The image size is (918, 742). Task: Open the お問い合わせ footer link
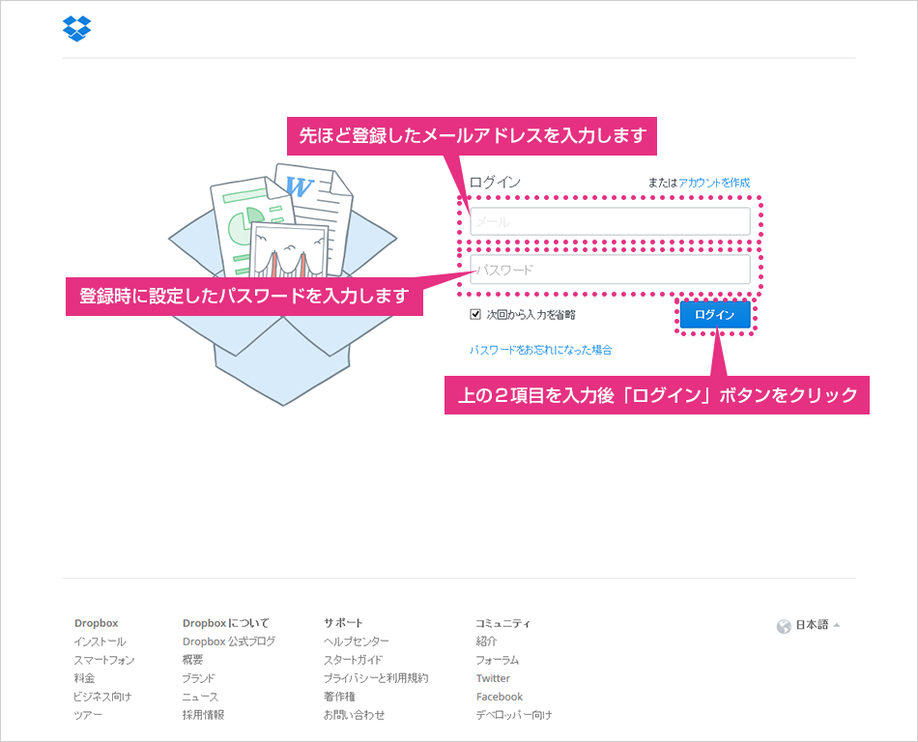pos(354,715)
